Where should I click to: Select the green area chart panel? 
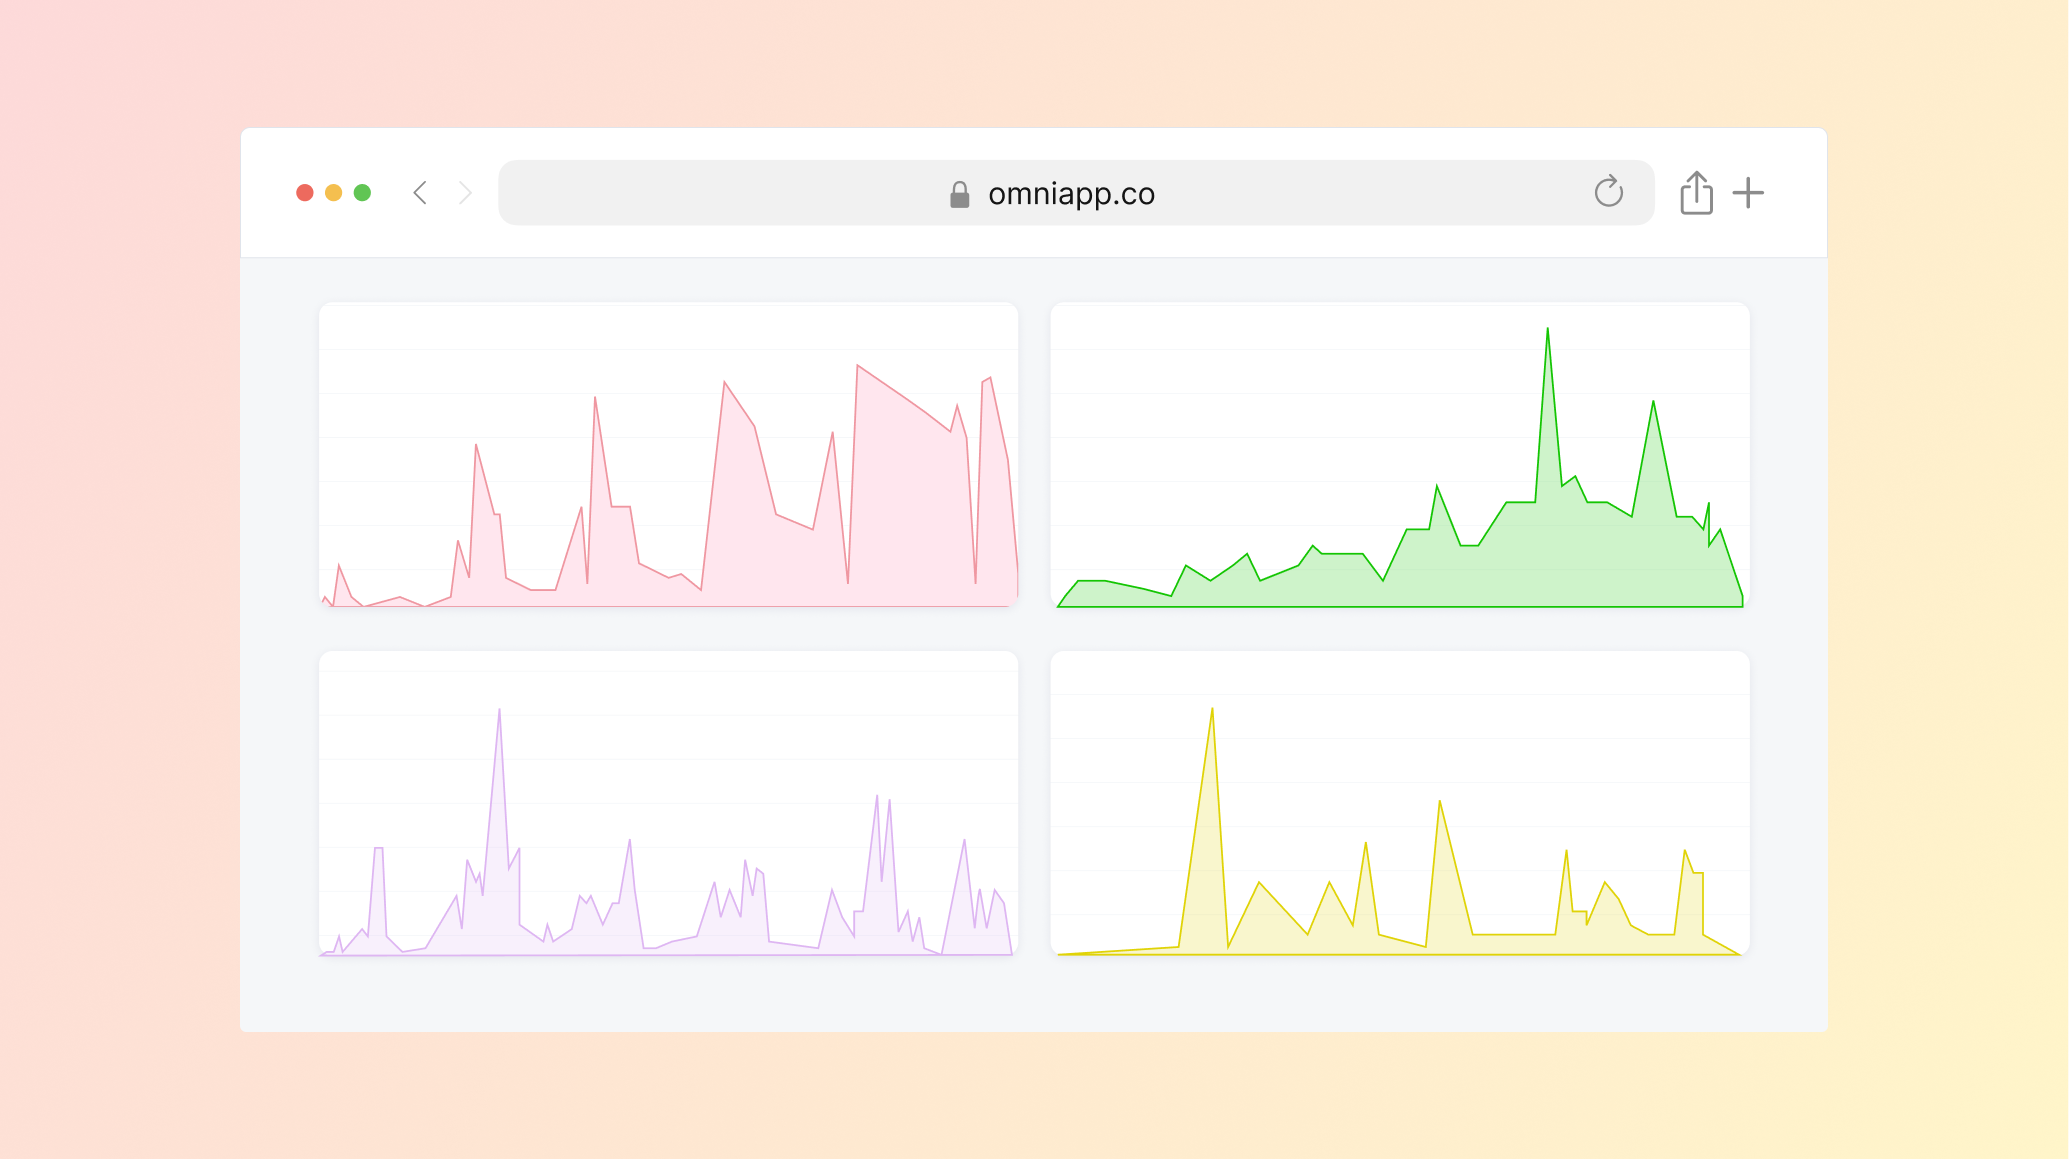1399,455
